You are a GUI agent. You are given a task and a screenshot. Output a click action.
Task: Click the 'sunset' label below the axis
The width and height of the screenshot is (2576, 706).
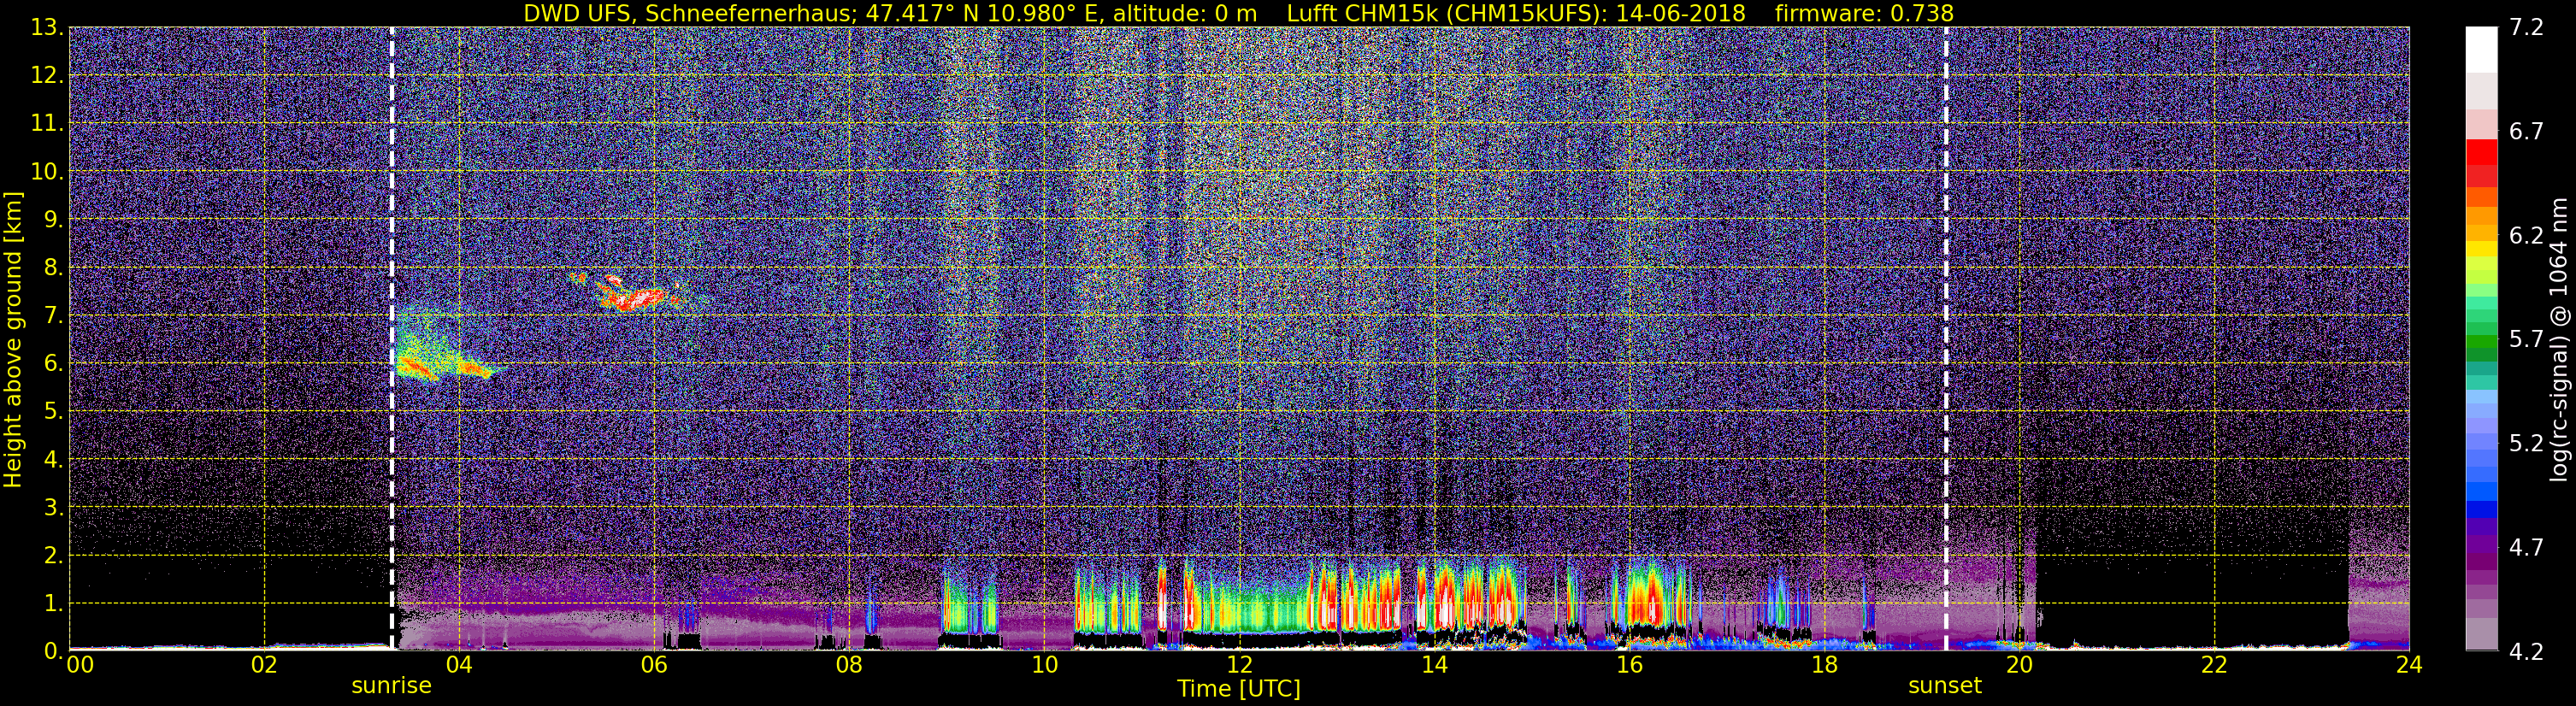point(1945,686)
